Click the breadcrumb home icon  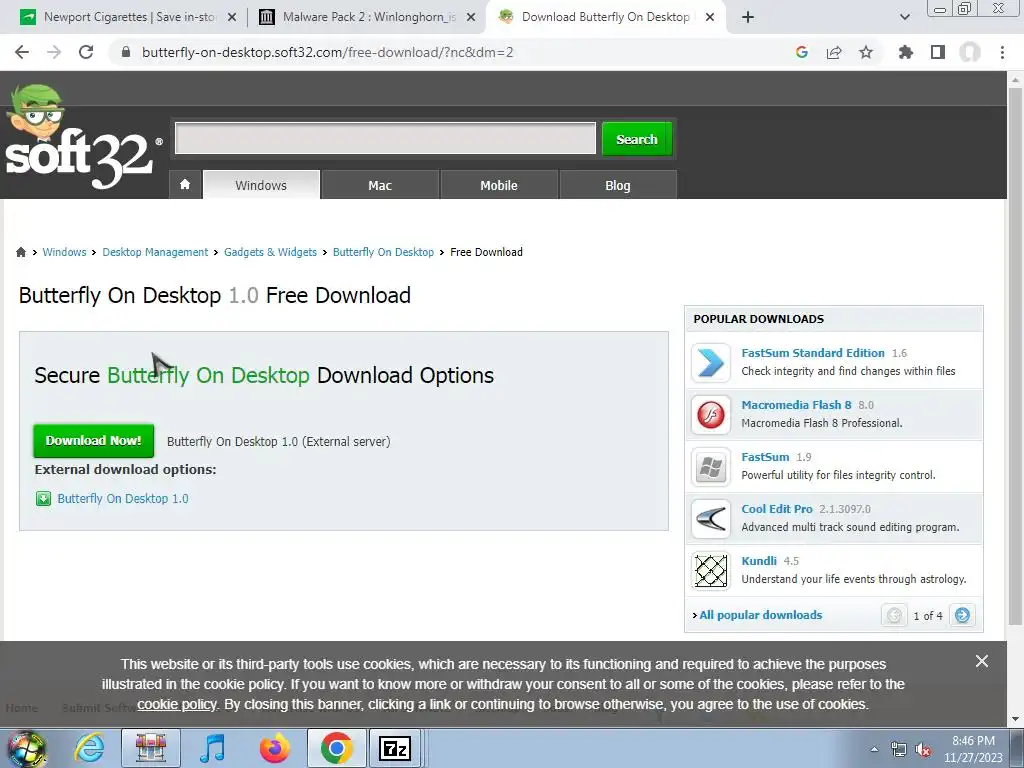21,252
